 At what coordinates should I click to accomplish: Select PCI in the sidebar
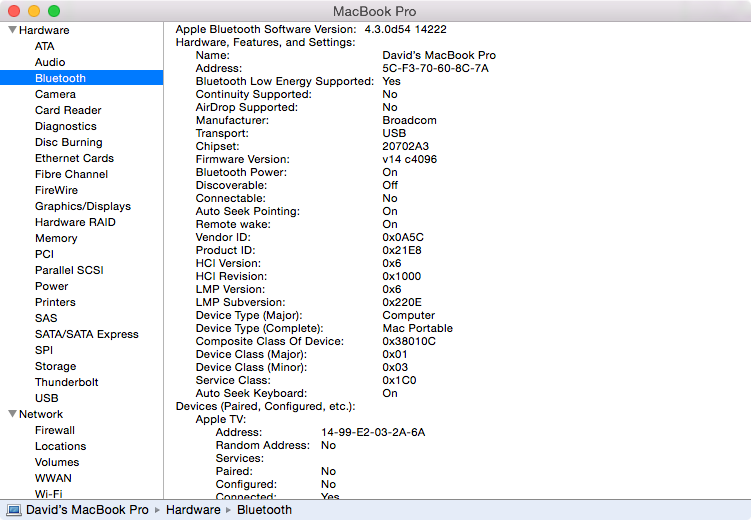44,254
